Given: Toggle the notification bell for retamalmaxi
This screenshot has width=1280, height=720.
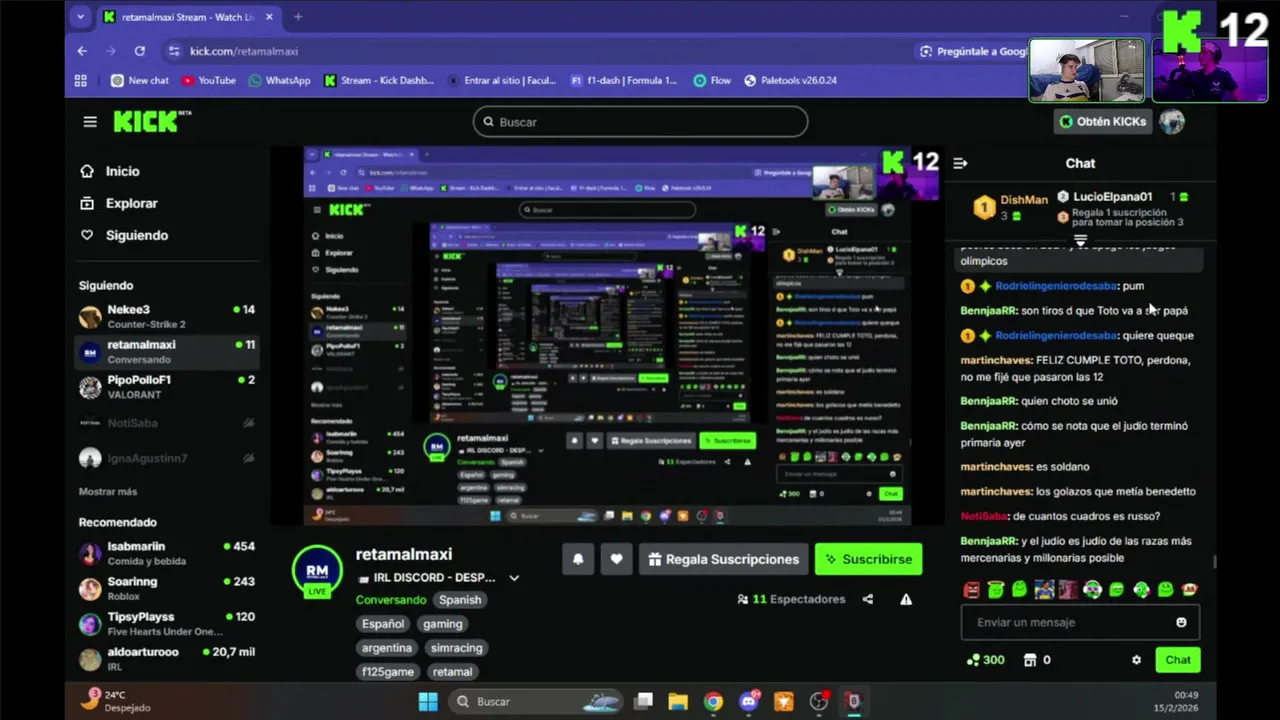Looking at the screenshot, I should (578, 559).
